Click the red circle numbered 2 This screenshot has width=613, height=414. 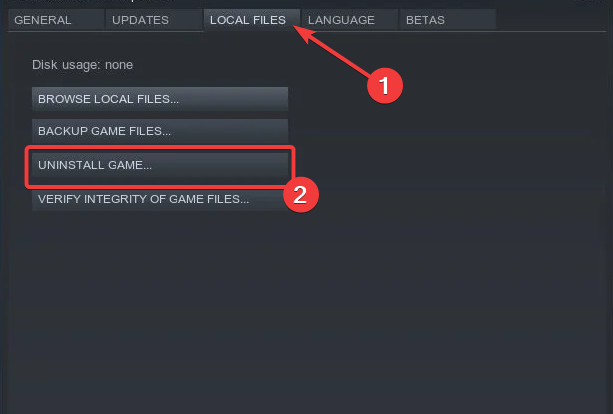(301, 194)
